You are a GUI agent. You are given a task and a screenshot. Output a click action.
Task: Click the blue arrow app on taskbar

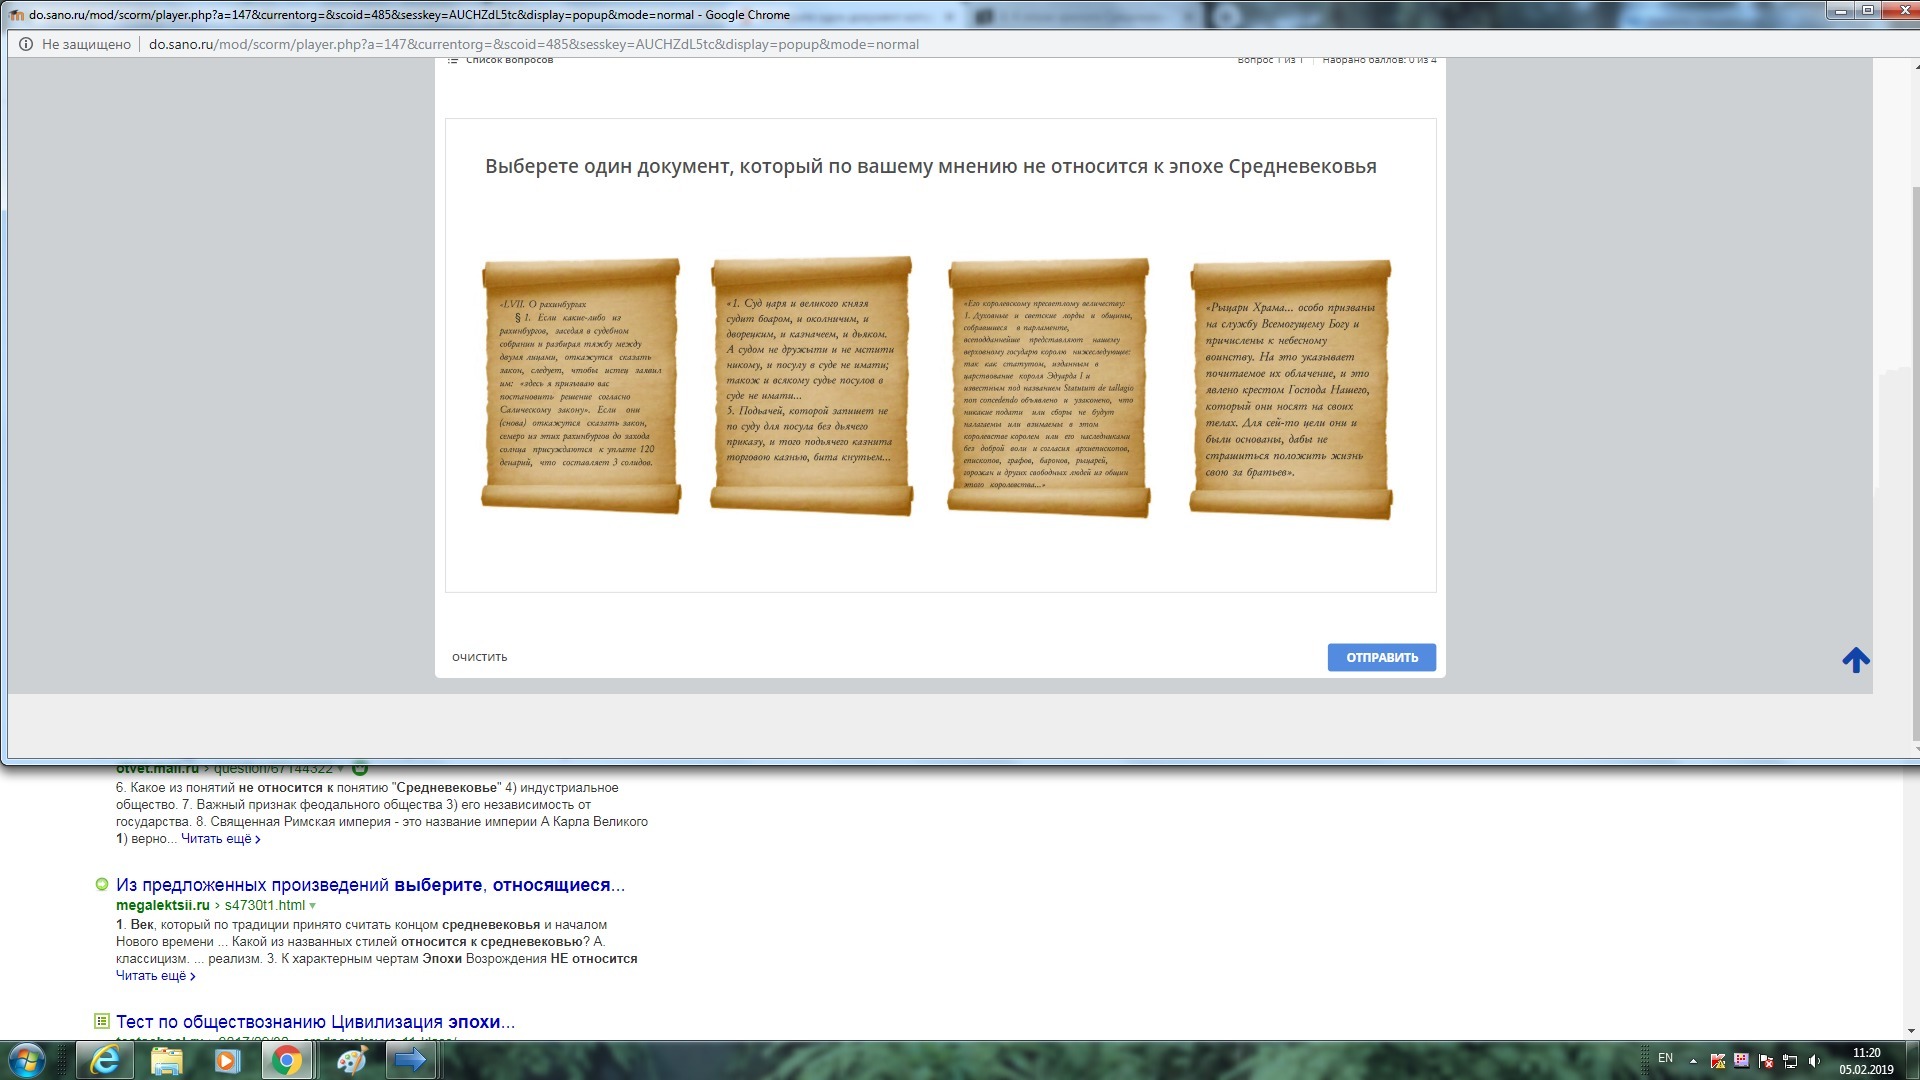click(x=410, y=1060)
